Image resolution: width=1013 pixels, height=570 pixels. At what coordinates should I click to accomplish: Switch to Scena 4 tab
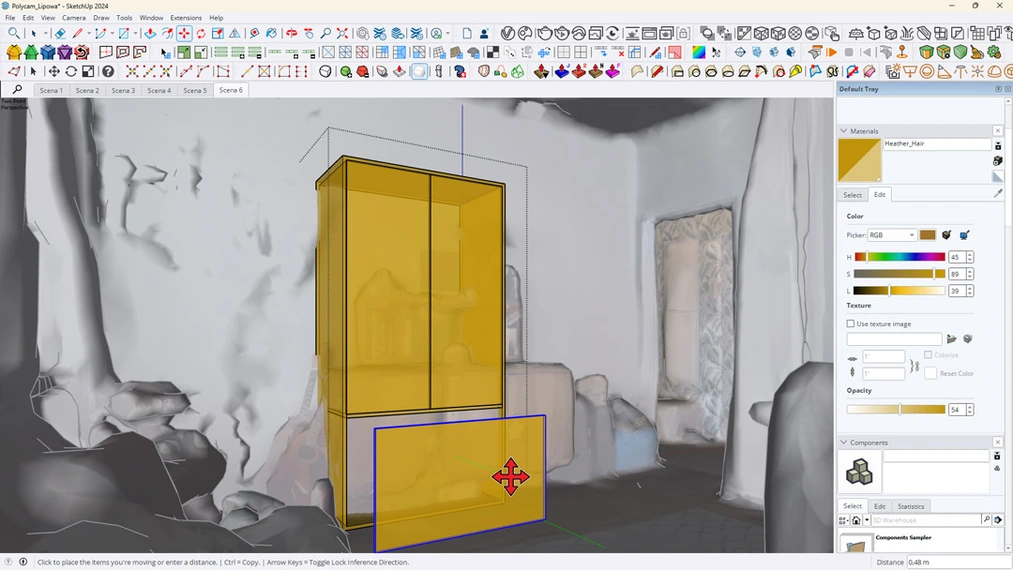159,90
